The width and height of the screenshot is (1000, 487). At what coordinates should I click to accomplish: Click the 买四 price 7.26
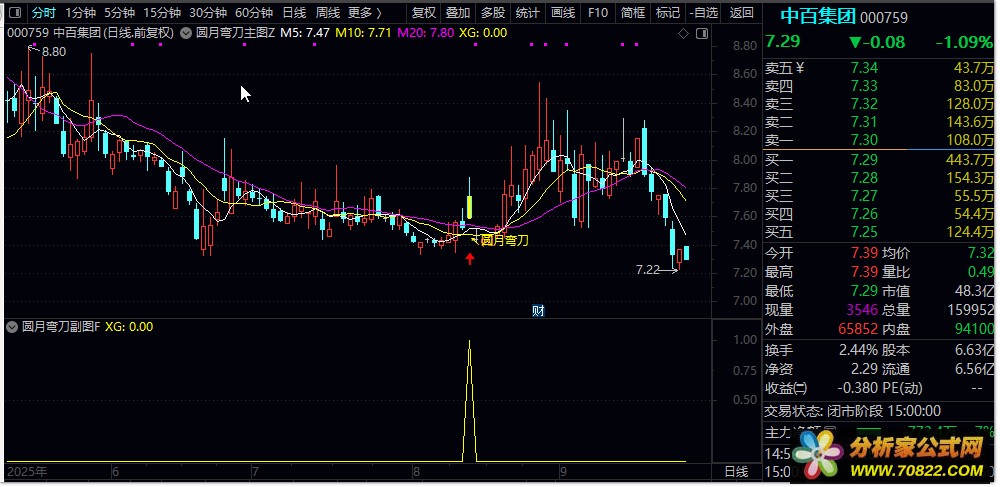(864, 214)
